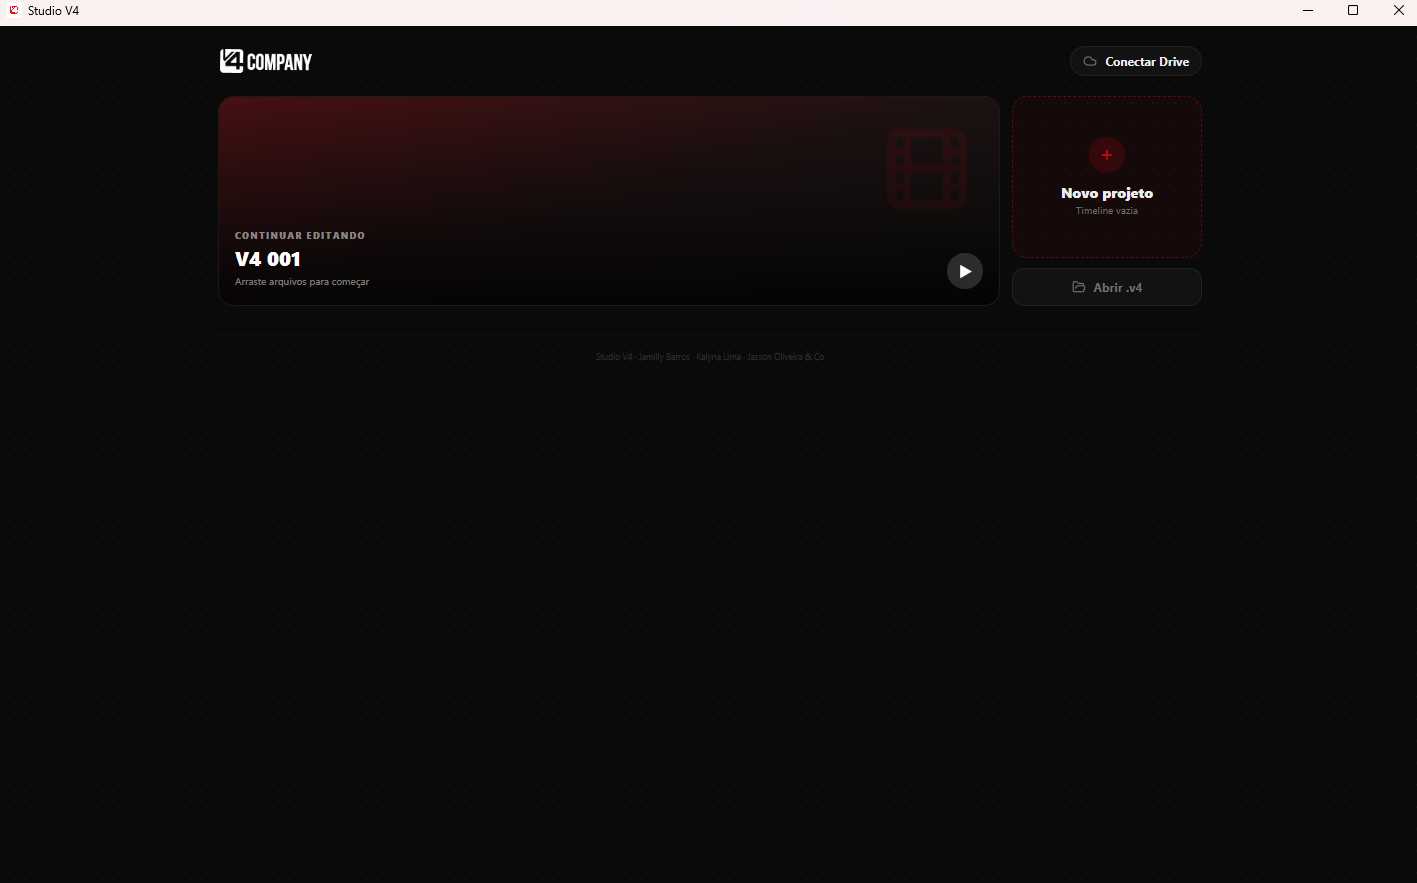
Task: Click the folder icon in Abrir .v4
Action: pos(1079,287)
